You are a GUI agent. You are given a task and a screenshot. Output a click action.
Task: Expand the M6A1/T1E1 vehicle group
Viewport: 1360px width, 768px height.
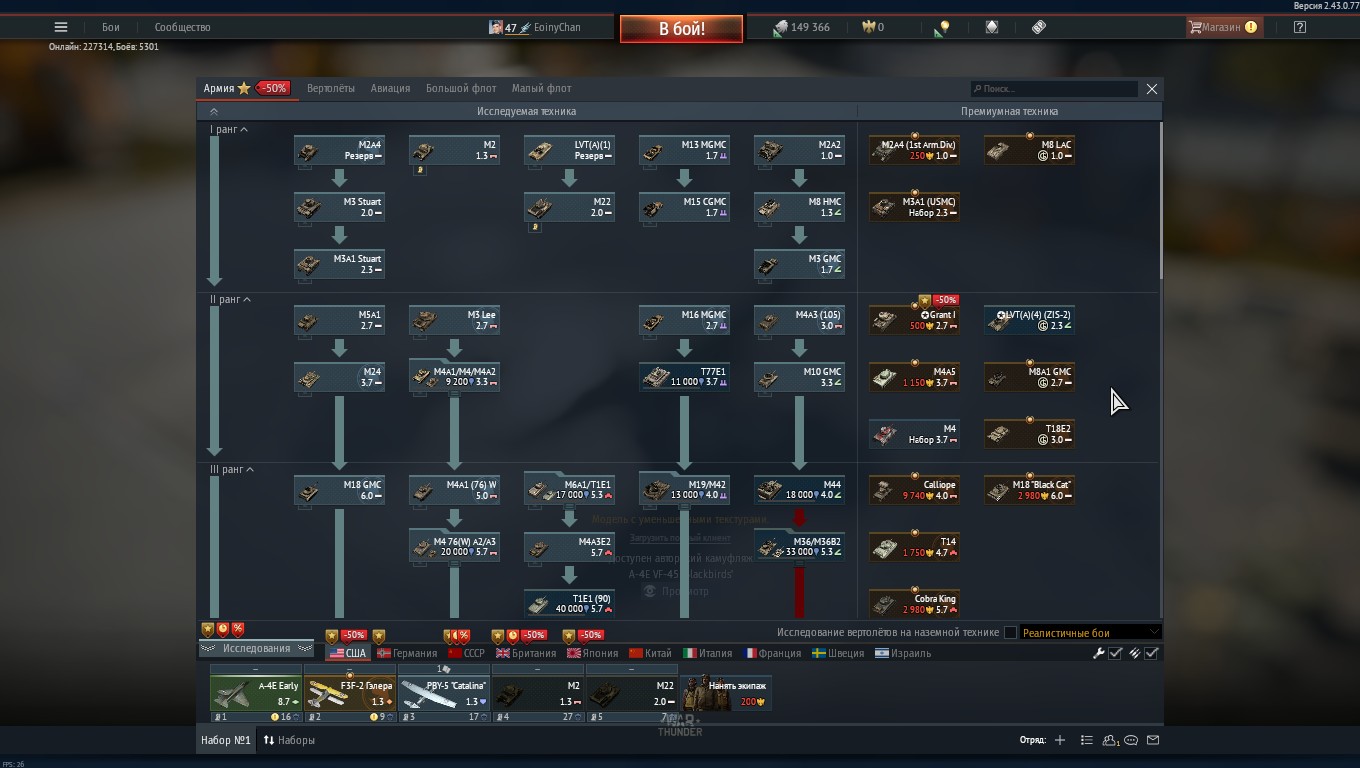(570, 489)
